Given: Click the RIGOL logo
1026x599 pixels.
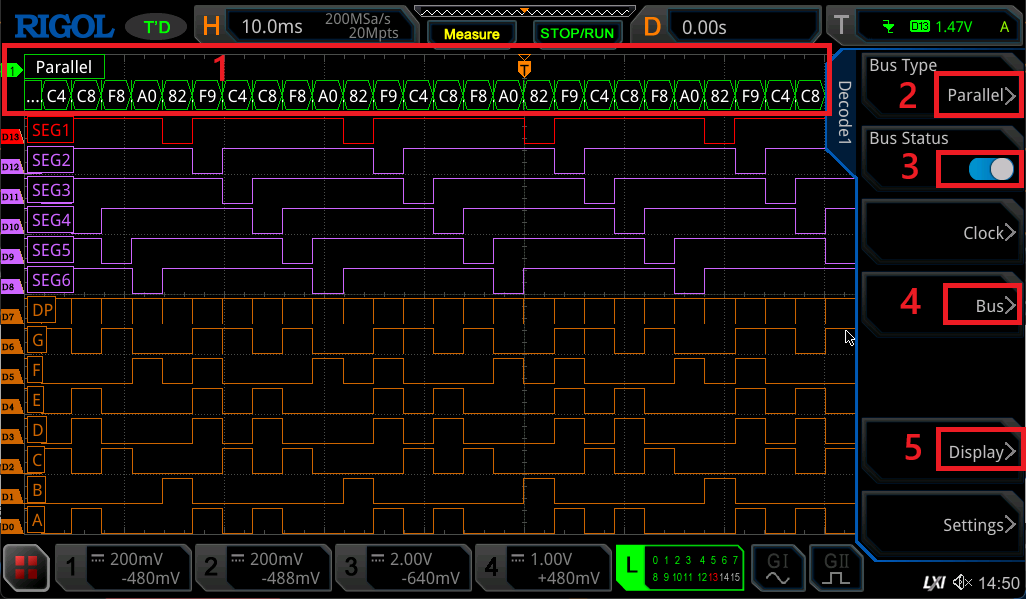Looking at the screenshot, I should 62,26.
